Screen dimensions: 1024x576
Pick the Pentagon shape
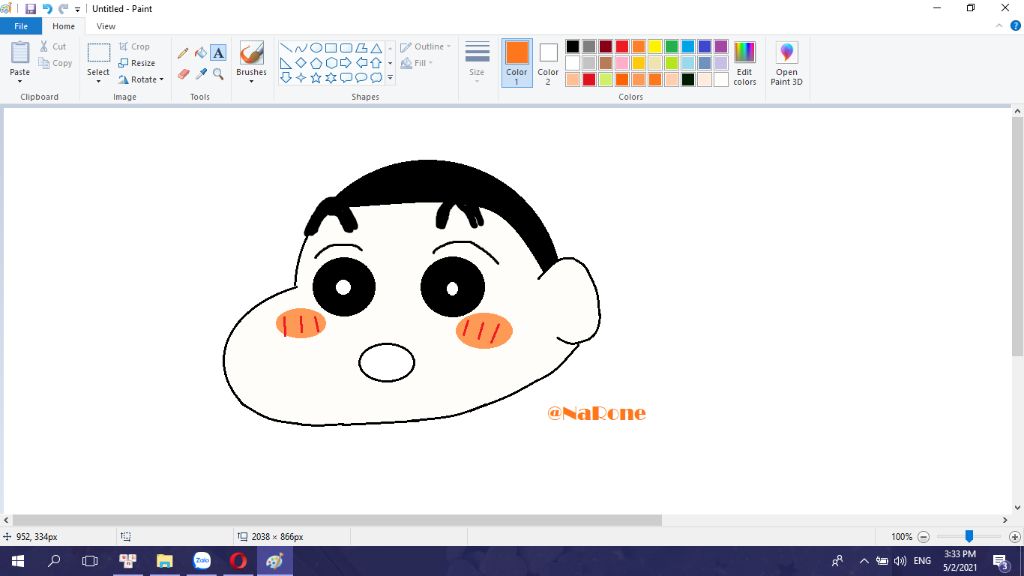point(316,63)
